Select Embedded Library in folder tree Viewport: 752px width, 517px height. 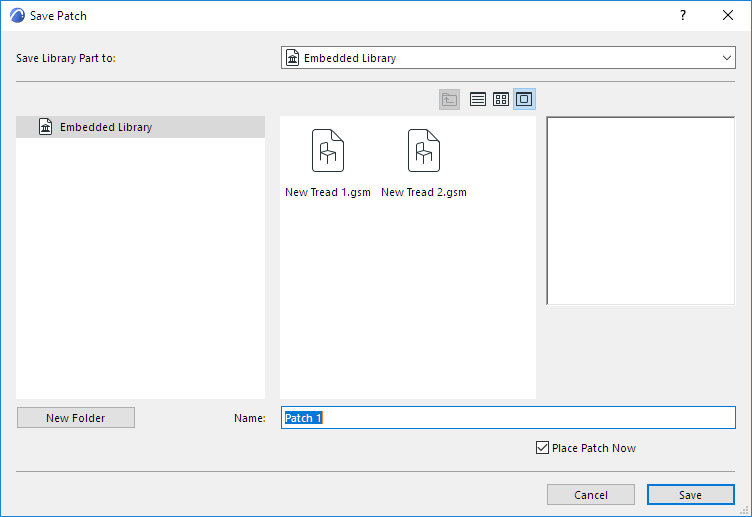point(141,127)
